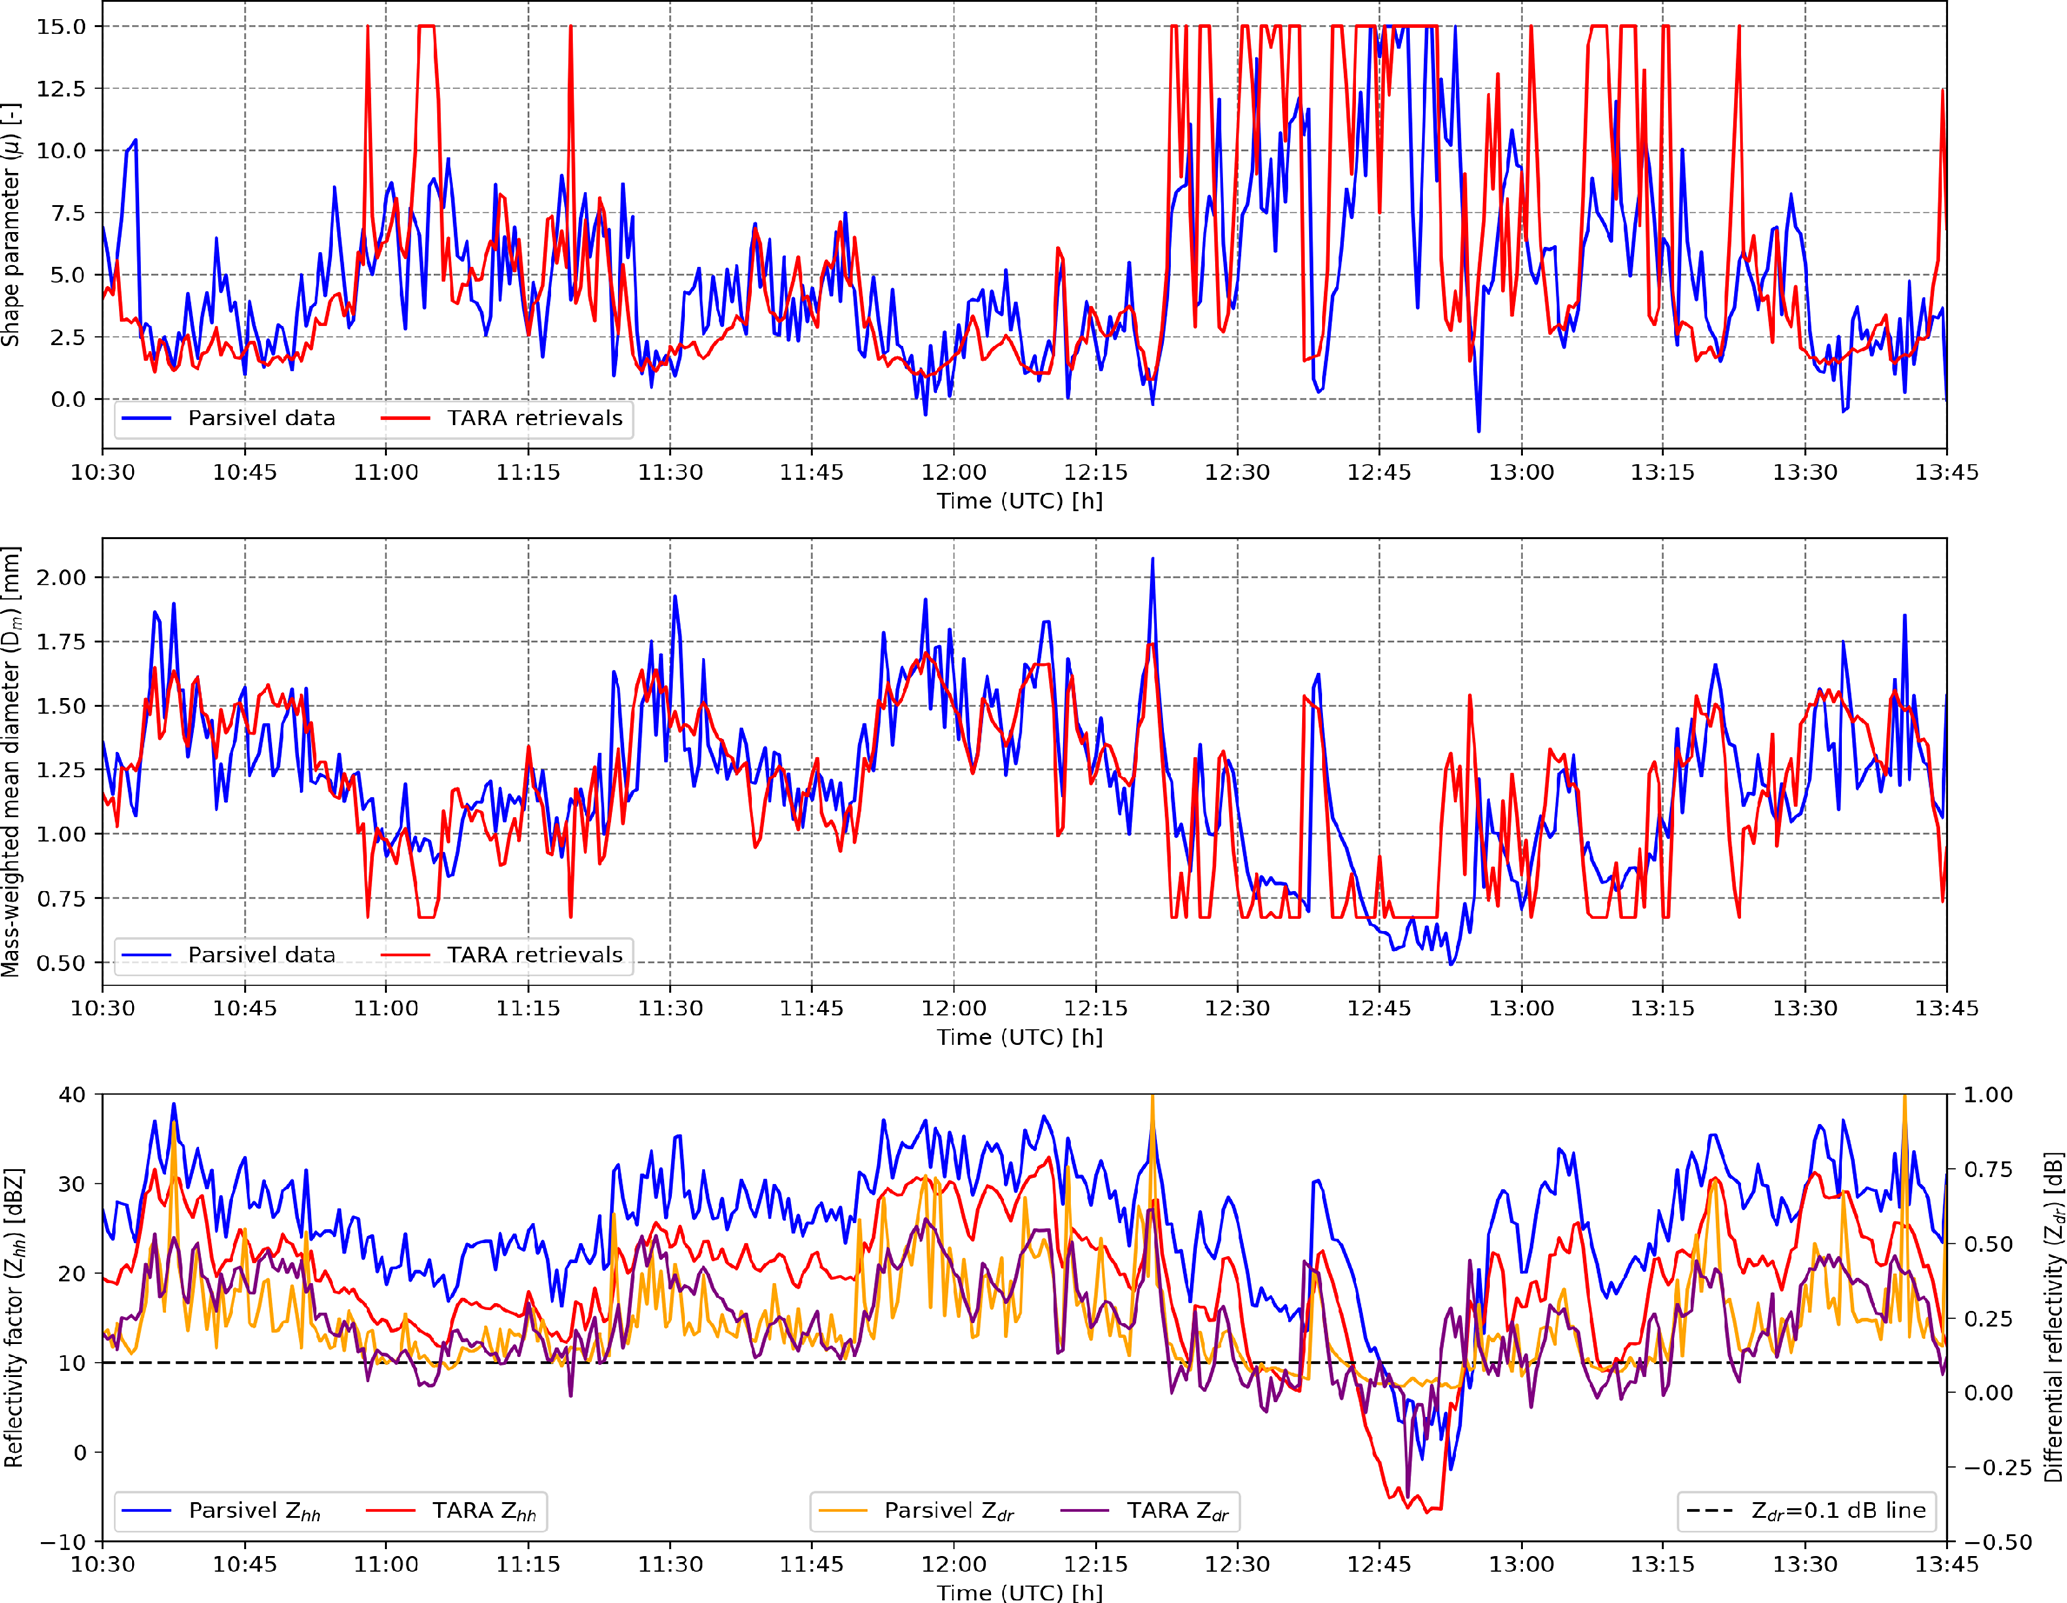The height and width of the screenshot is (1603, 2067).
Task: Click the orange Parsivel Zdr legend line
Action: 843,1511
